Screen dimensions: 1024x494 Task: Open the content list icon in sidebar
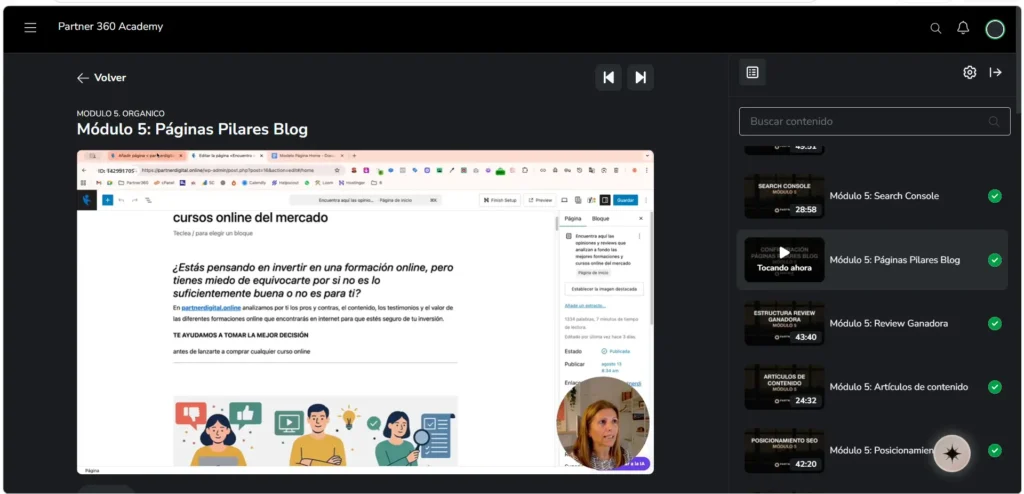752,73
